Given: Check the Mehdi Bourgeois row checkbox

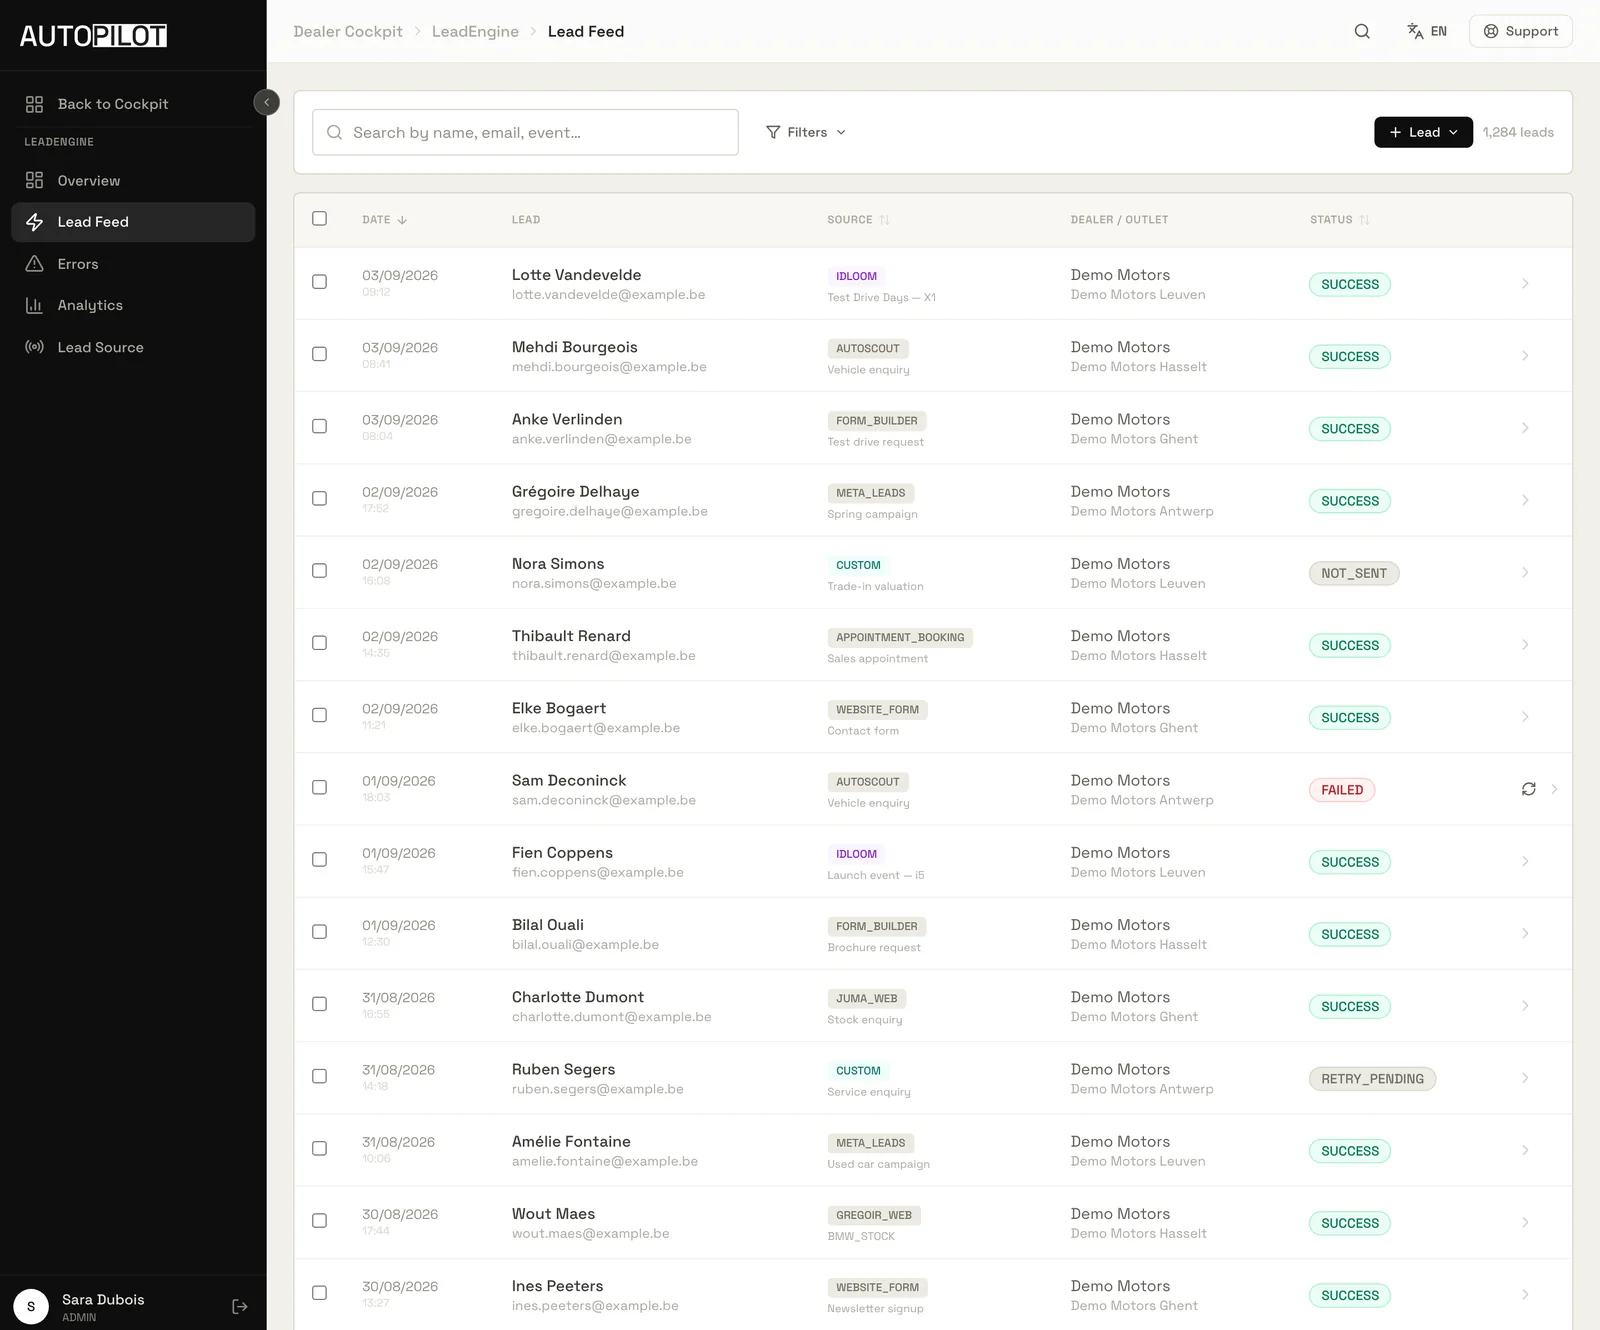Looking at the screenshot, I should coord(319,354).
